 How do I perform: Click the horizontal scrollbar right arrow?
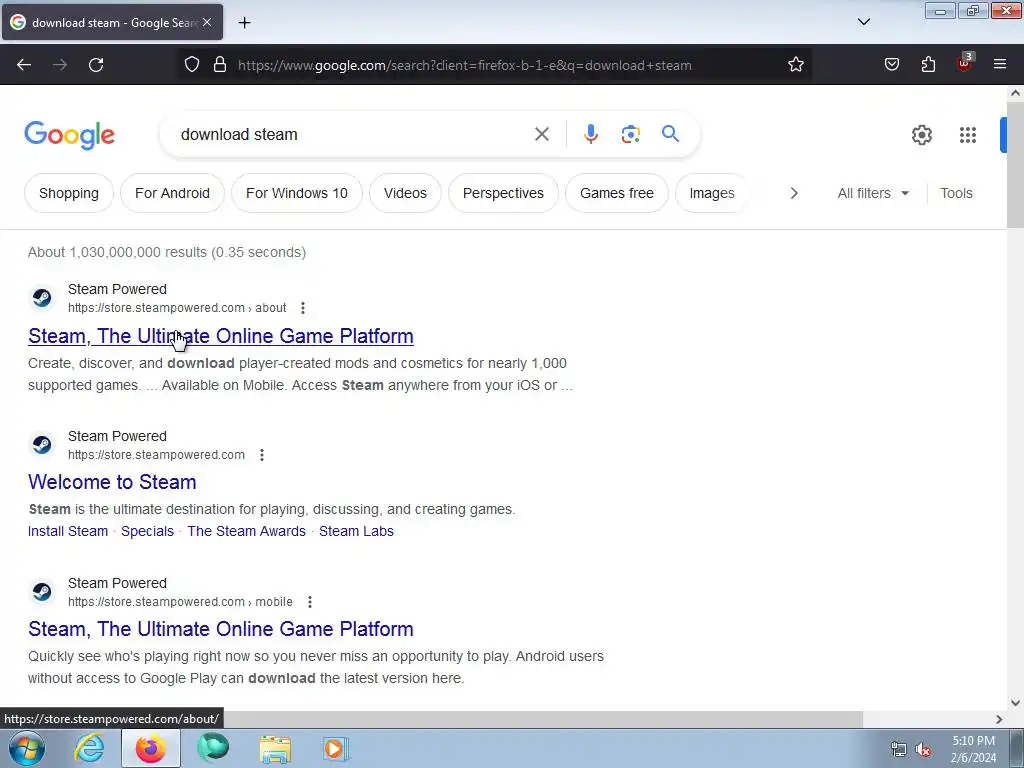(x=999, y=719)
